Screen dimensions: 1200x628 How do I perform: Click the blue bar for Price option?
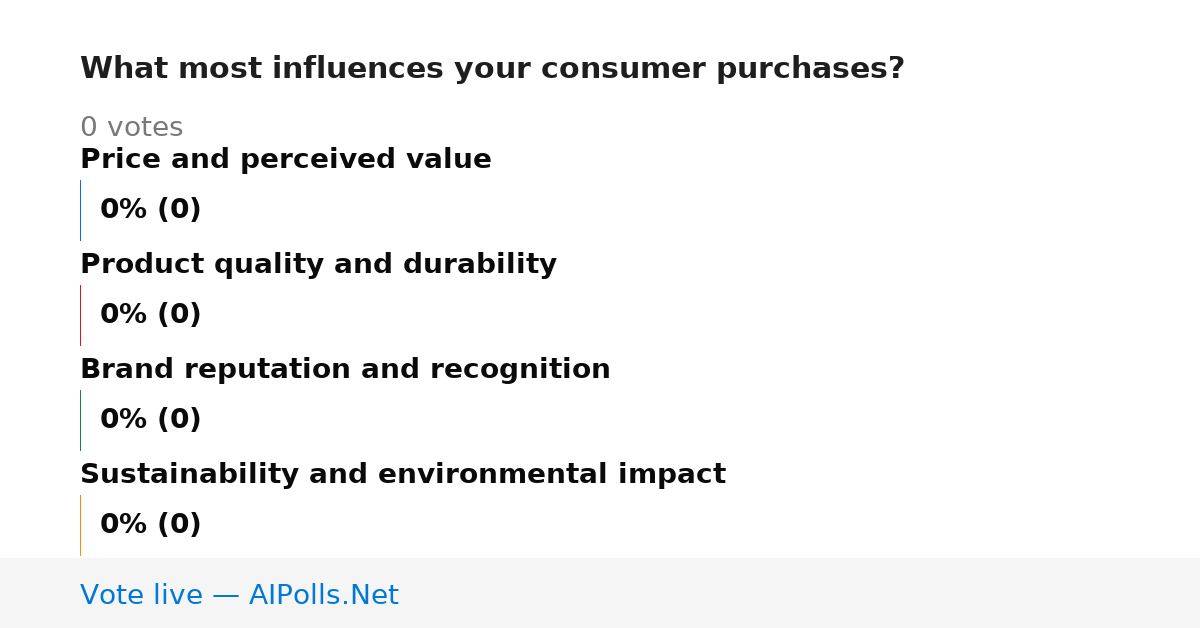point(80,210)
